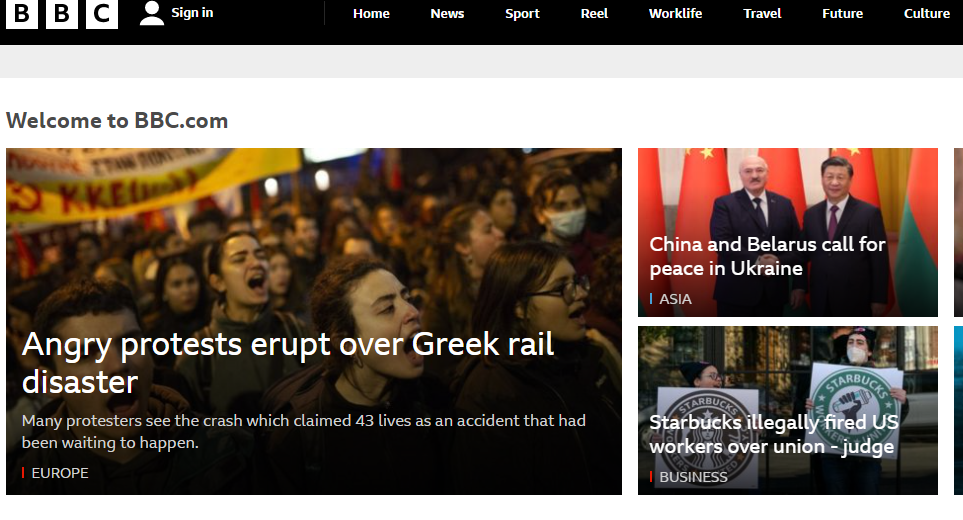Click the BBC logo

pyautogui.click(x=62, y=14)
